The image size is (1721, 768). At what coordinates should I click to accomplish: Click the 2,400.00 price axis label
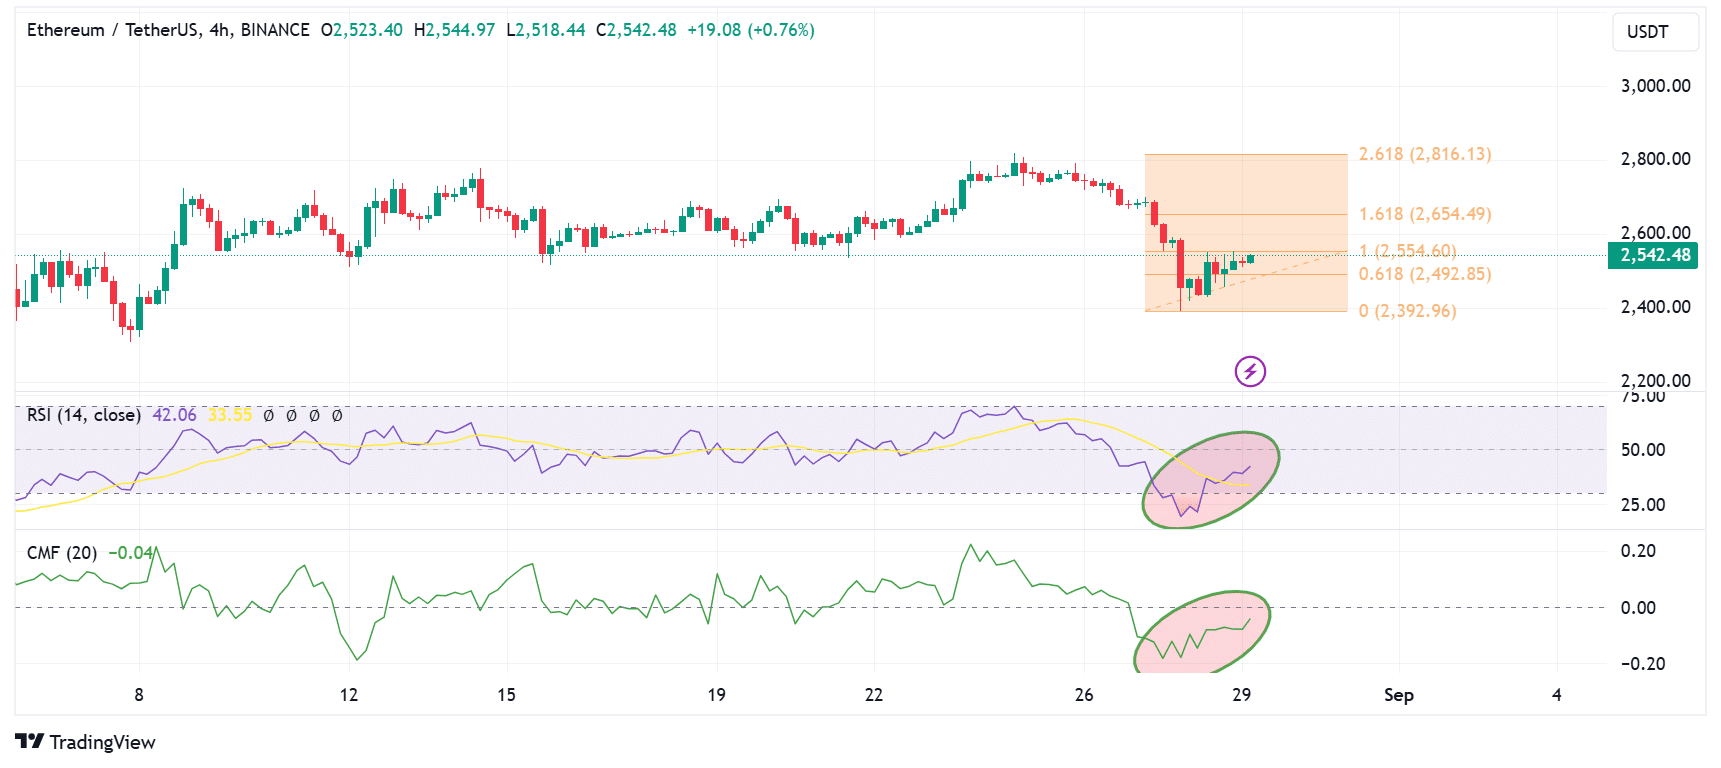point(1655,307)
